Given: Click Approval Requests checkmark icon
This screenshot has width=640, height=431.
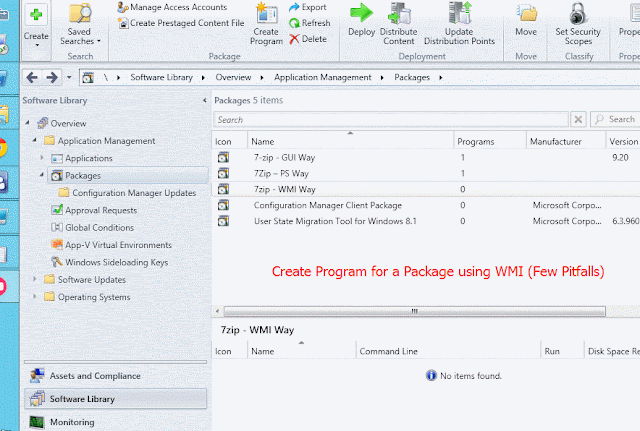Looking at the screenshot, I should 57,210.
